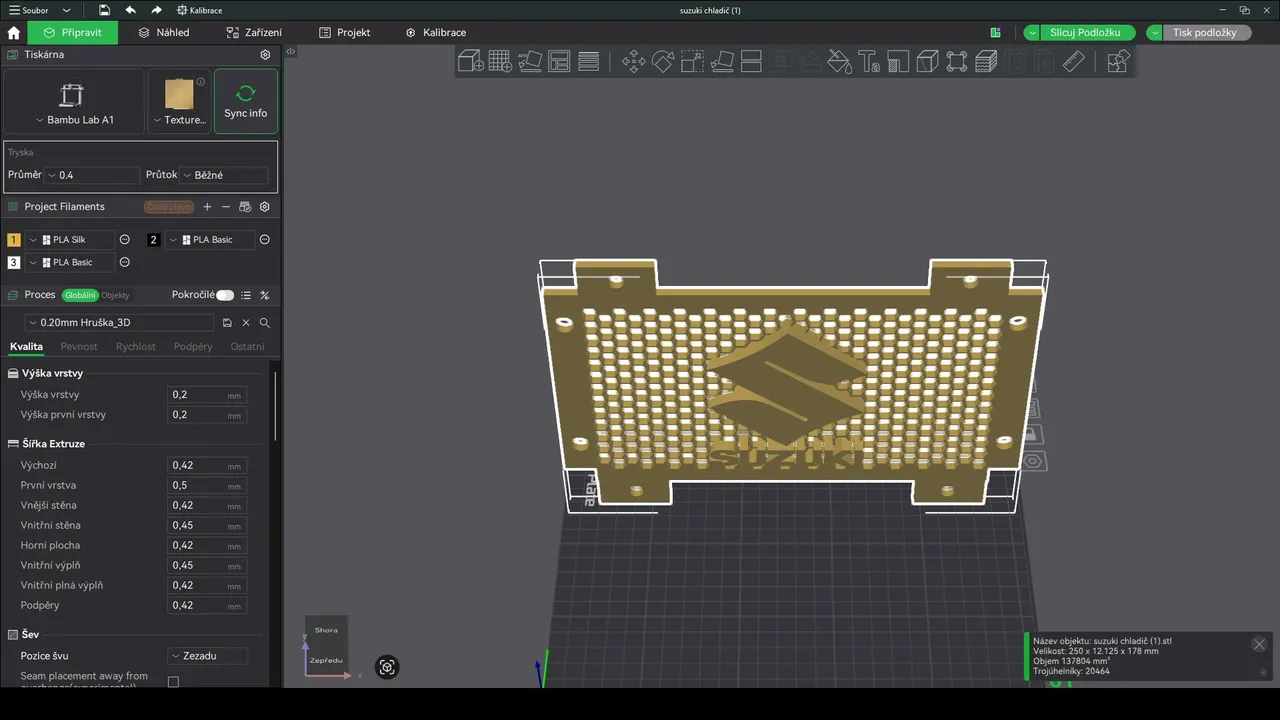This screenshot has width=1280, height=720.
Task: Switch to the Projekt tab
Action: (x=345, y=32)
